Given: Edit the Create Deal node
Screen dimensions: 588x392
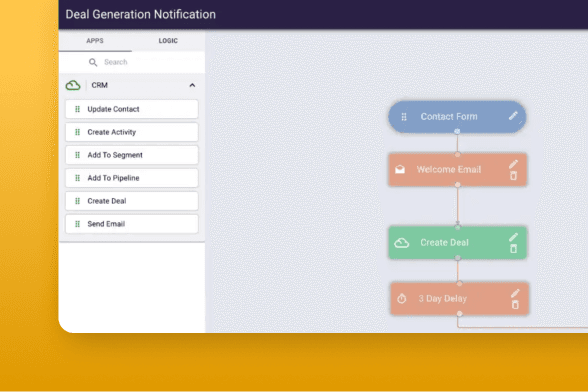Looking at the screenshot, I should pyautogui.click(x=513, y=237).
